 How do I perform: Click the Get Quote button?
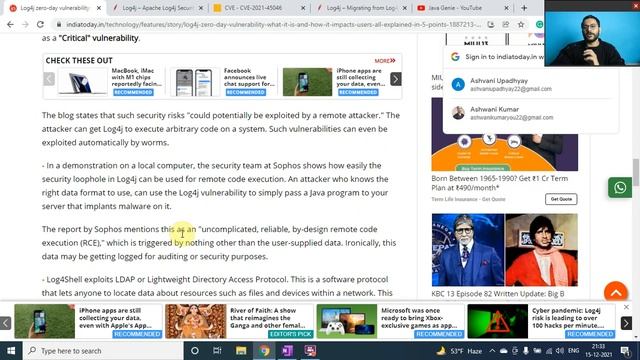tap(561, 199)
